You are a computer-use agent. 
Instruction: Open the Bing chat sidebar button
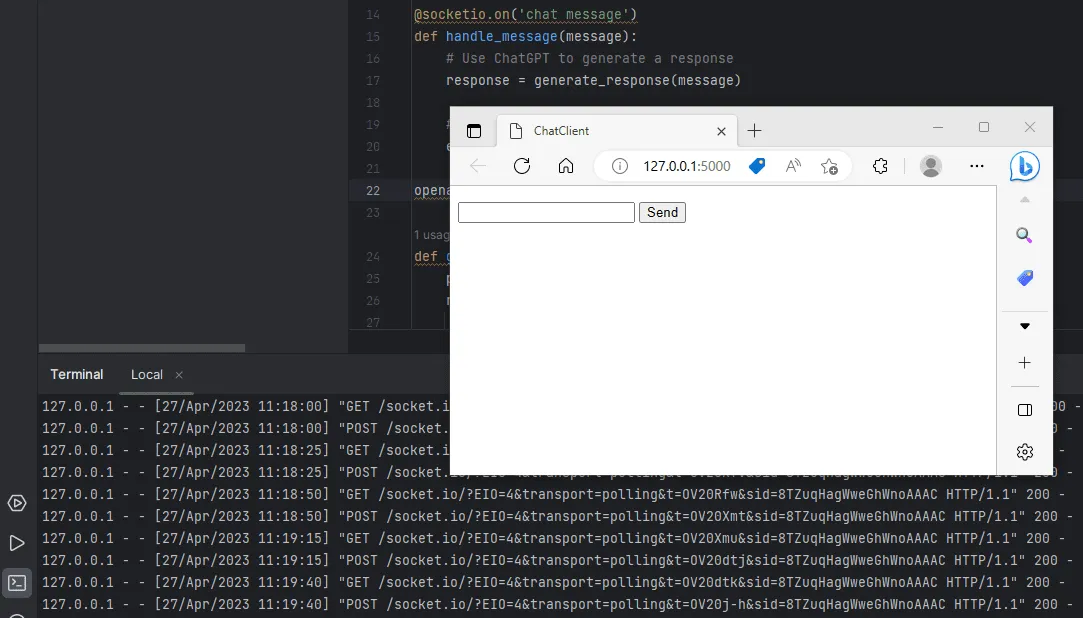click(x=1024, y=166)
